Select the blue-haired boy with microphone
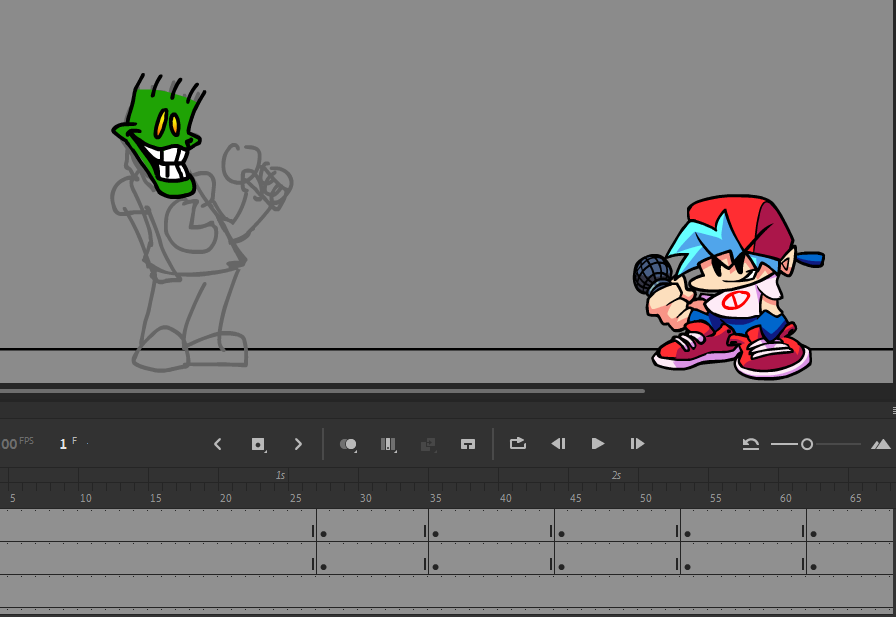 pos(729,287)
